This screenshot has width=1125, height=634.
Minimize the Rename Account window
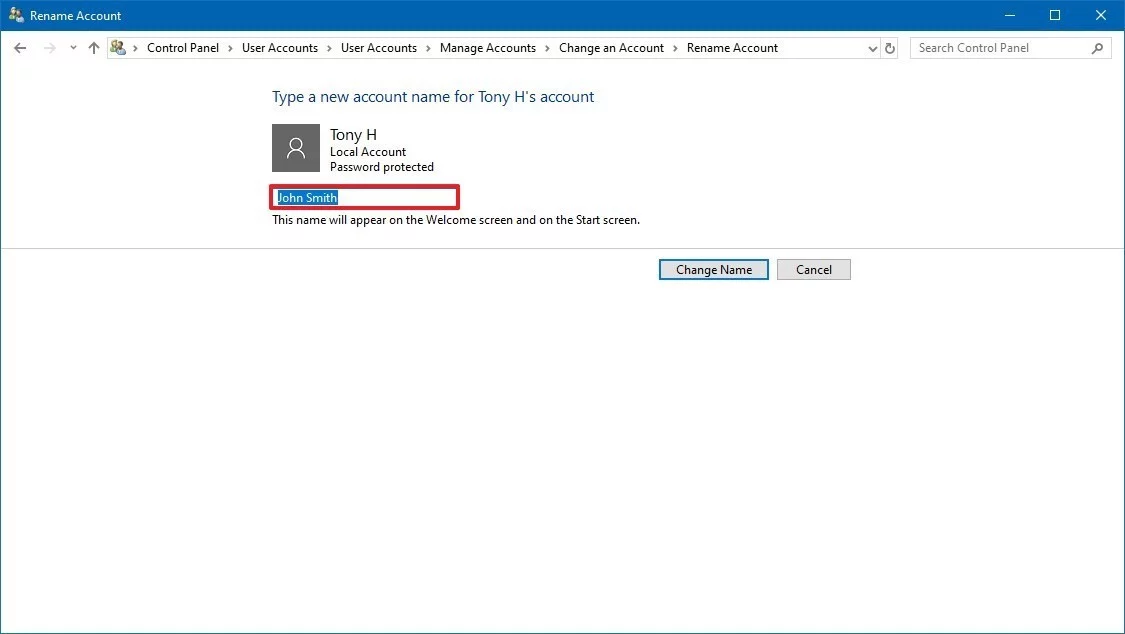click(1009, 15)
